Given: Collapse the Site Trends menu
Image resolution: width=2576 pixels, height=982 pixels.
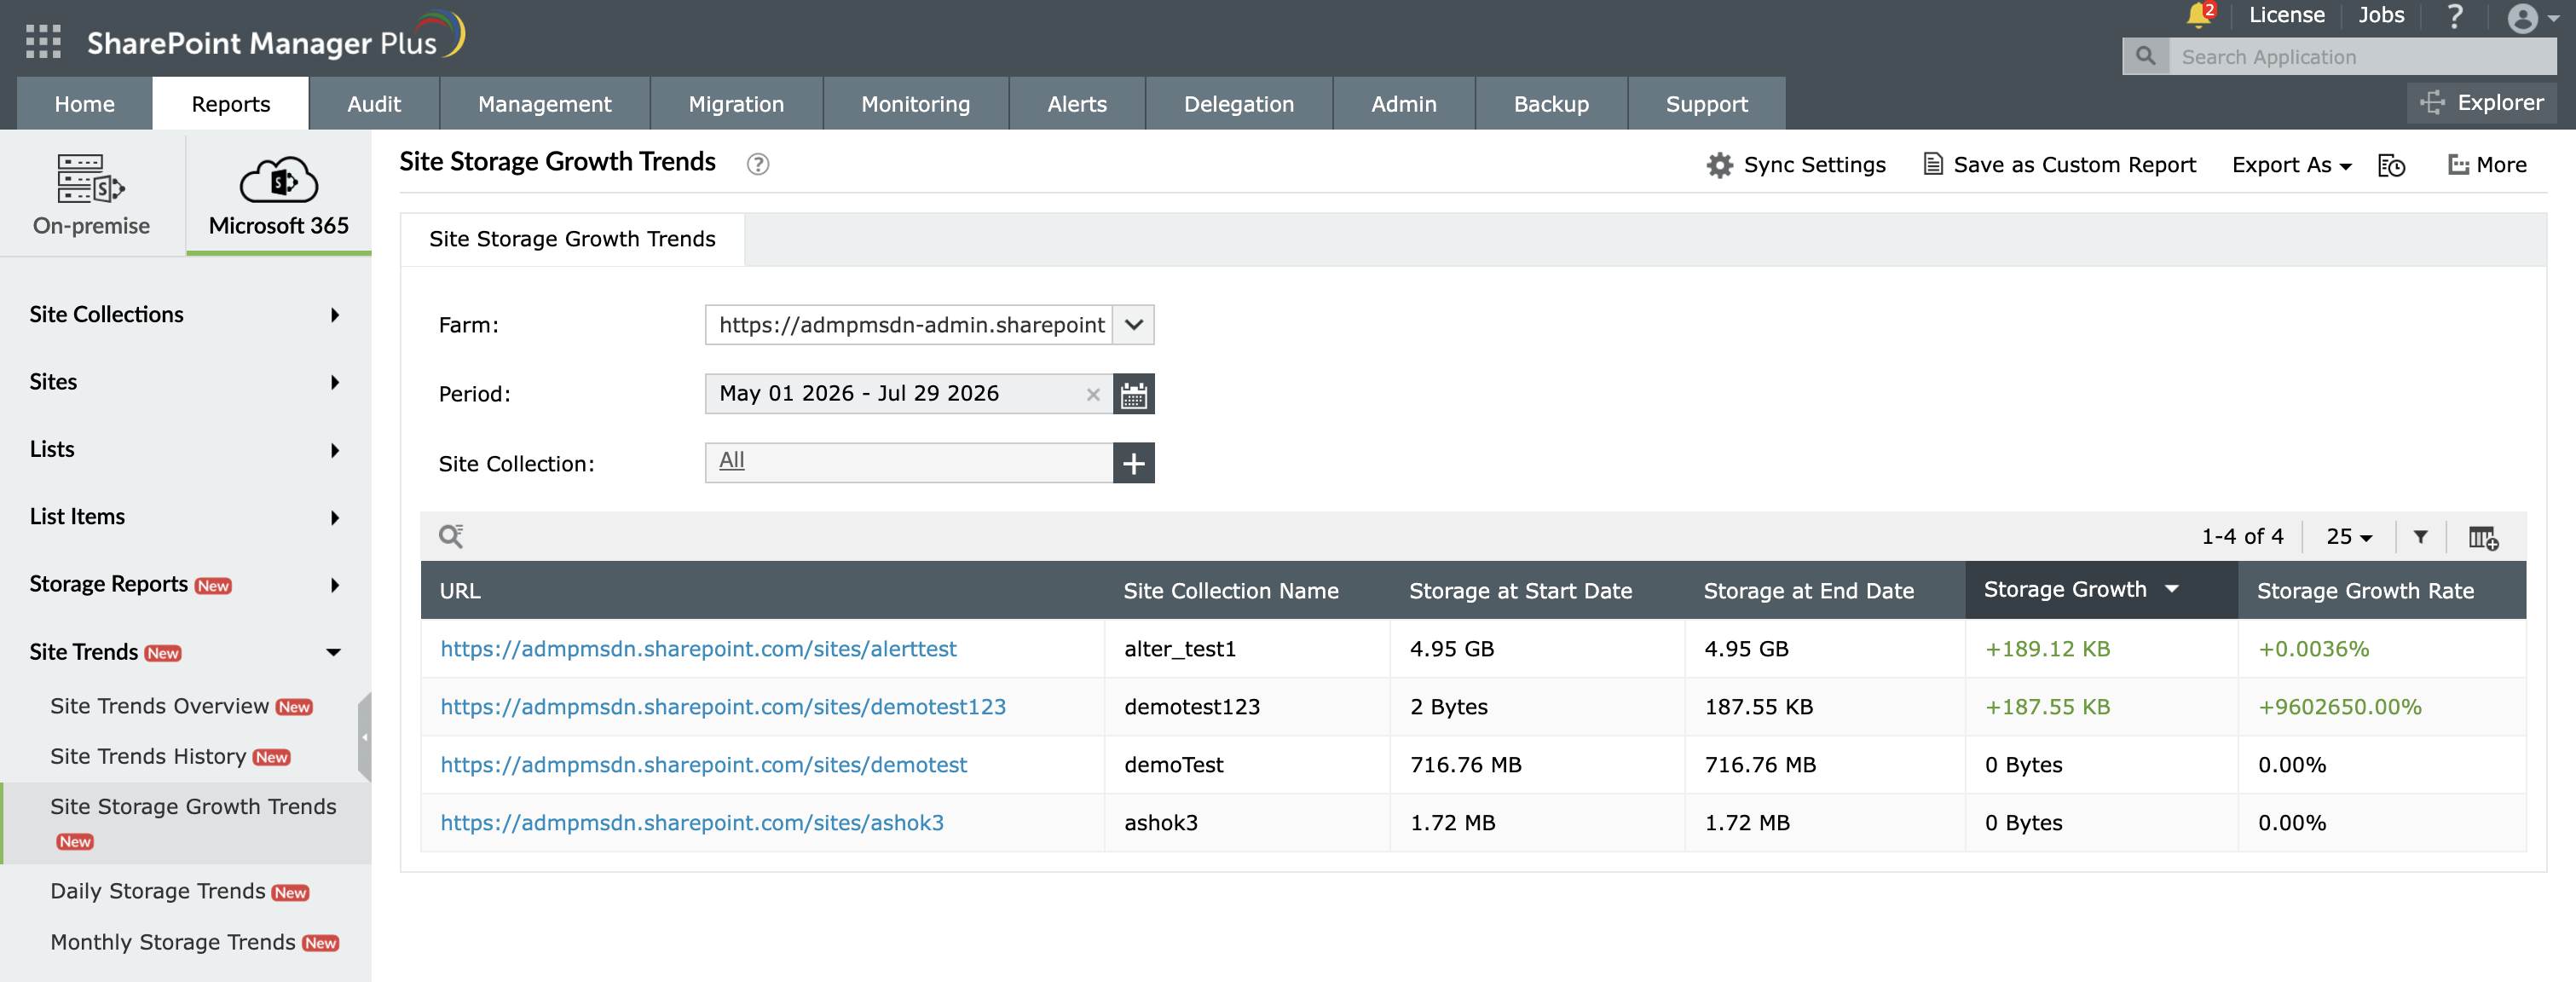Looking at the screenshot, I should click(x=185, y=652).
